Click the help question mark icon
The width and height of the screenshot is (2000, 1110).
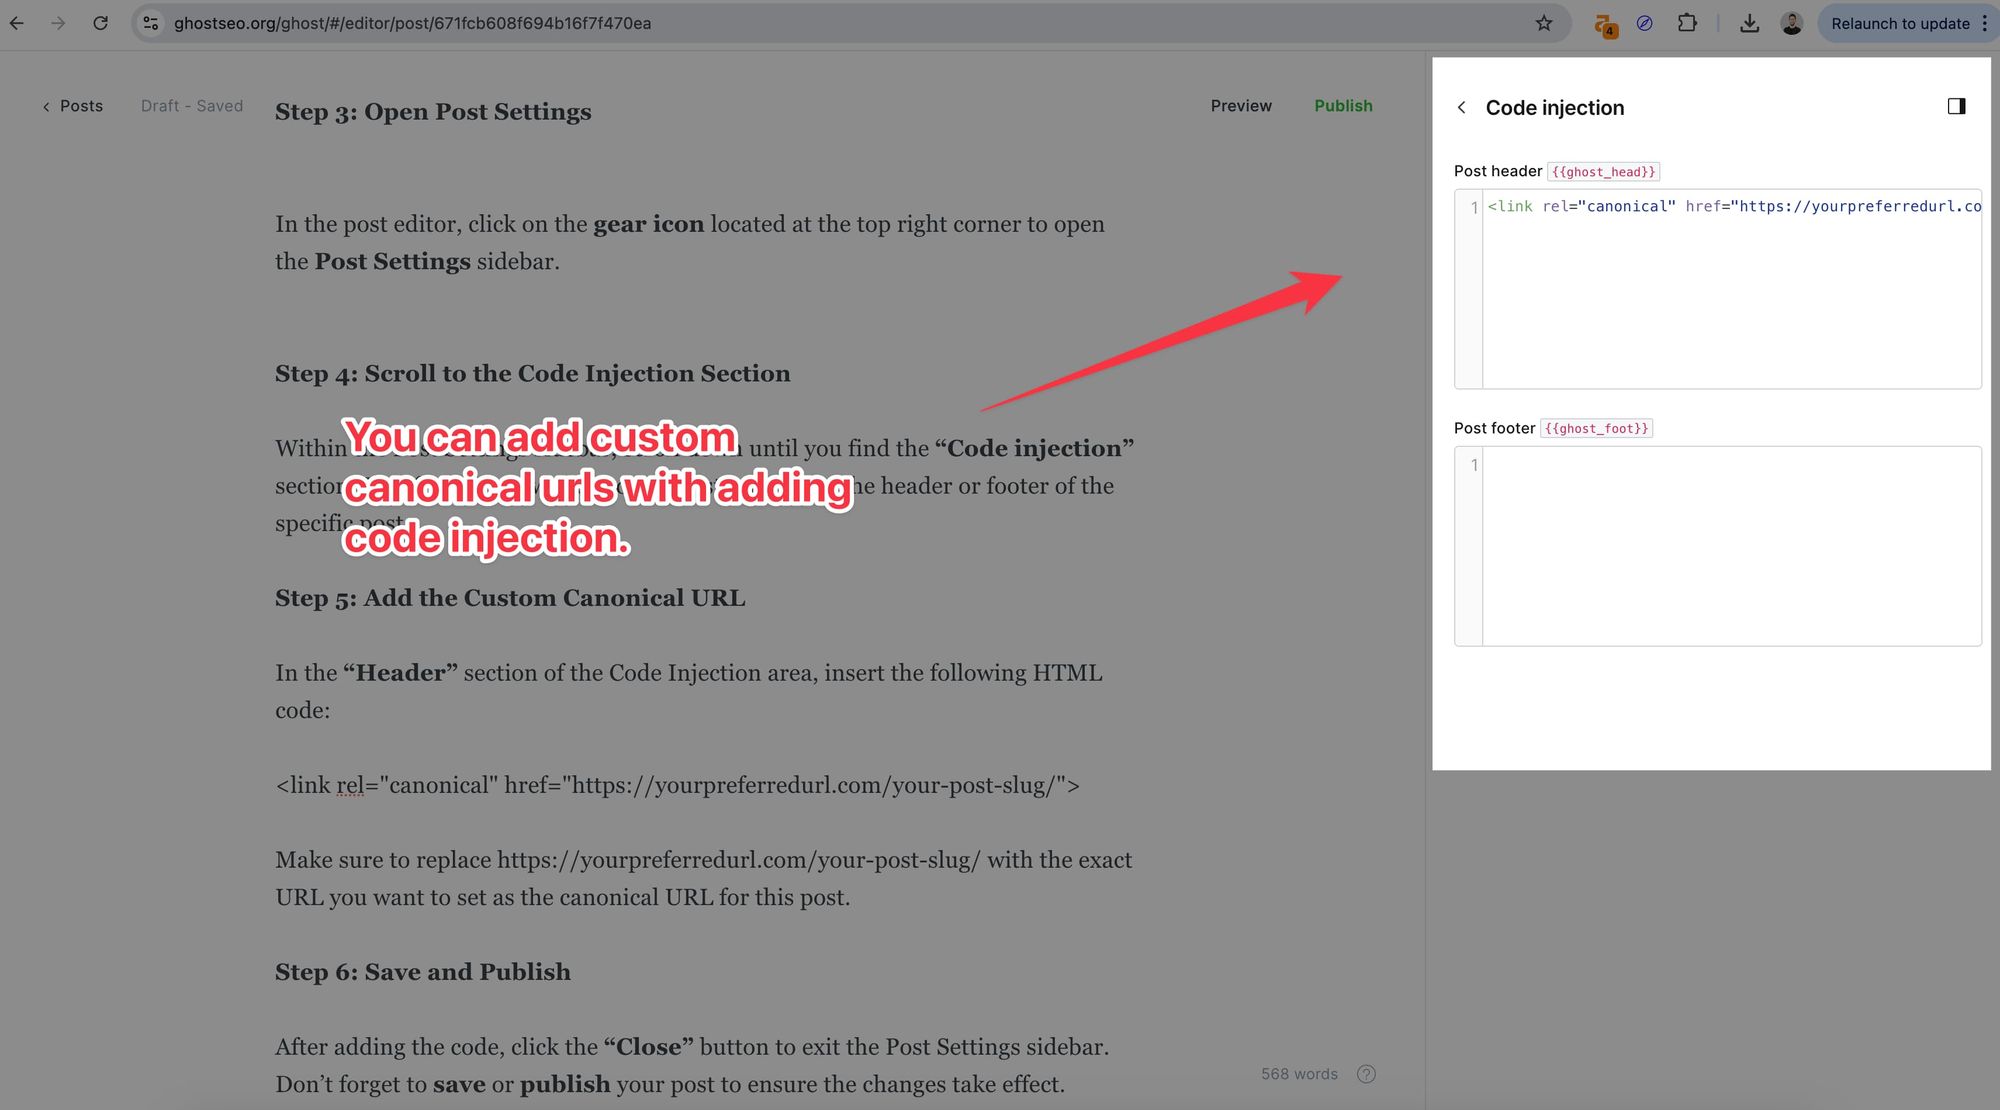1366,1074
